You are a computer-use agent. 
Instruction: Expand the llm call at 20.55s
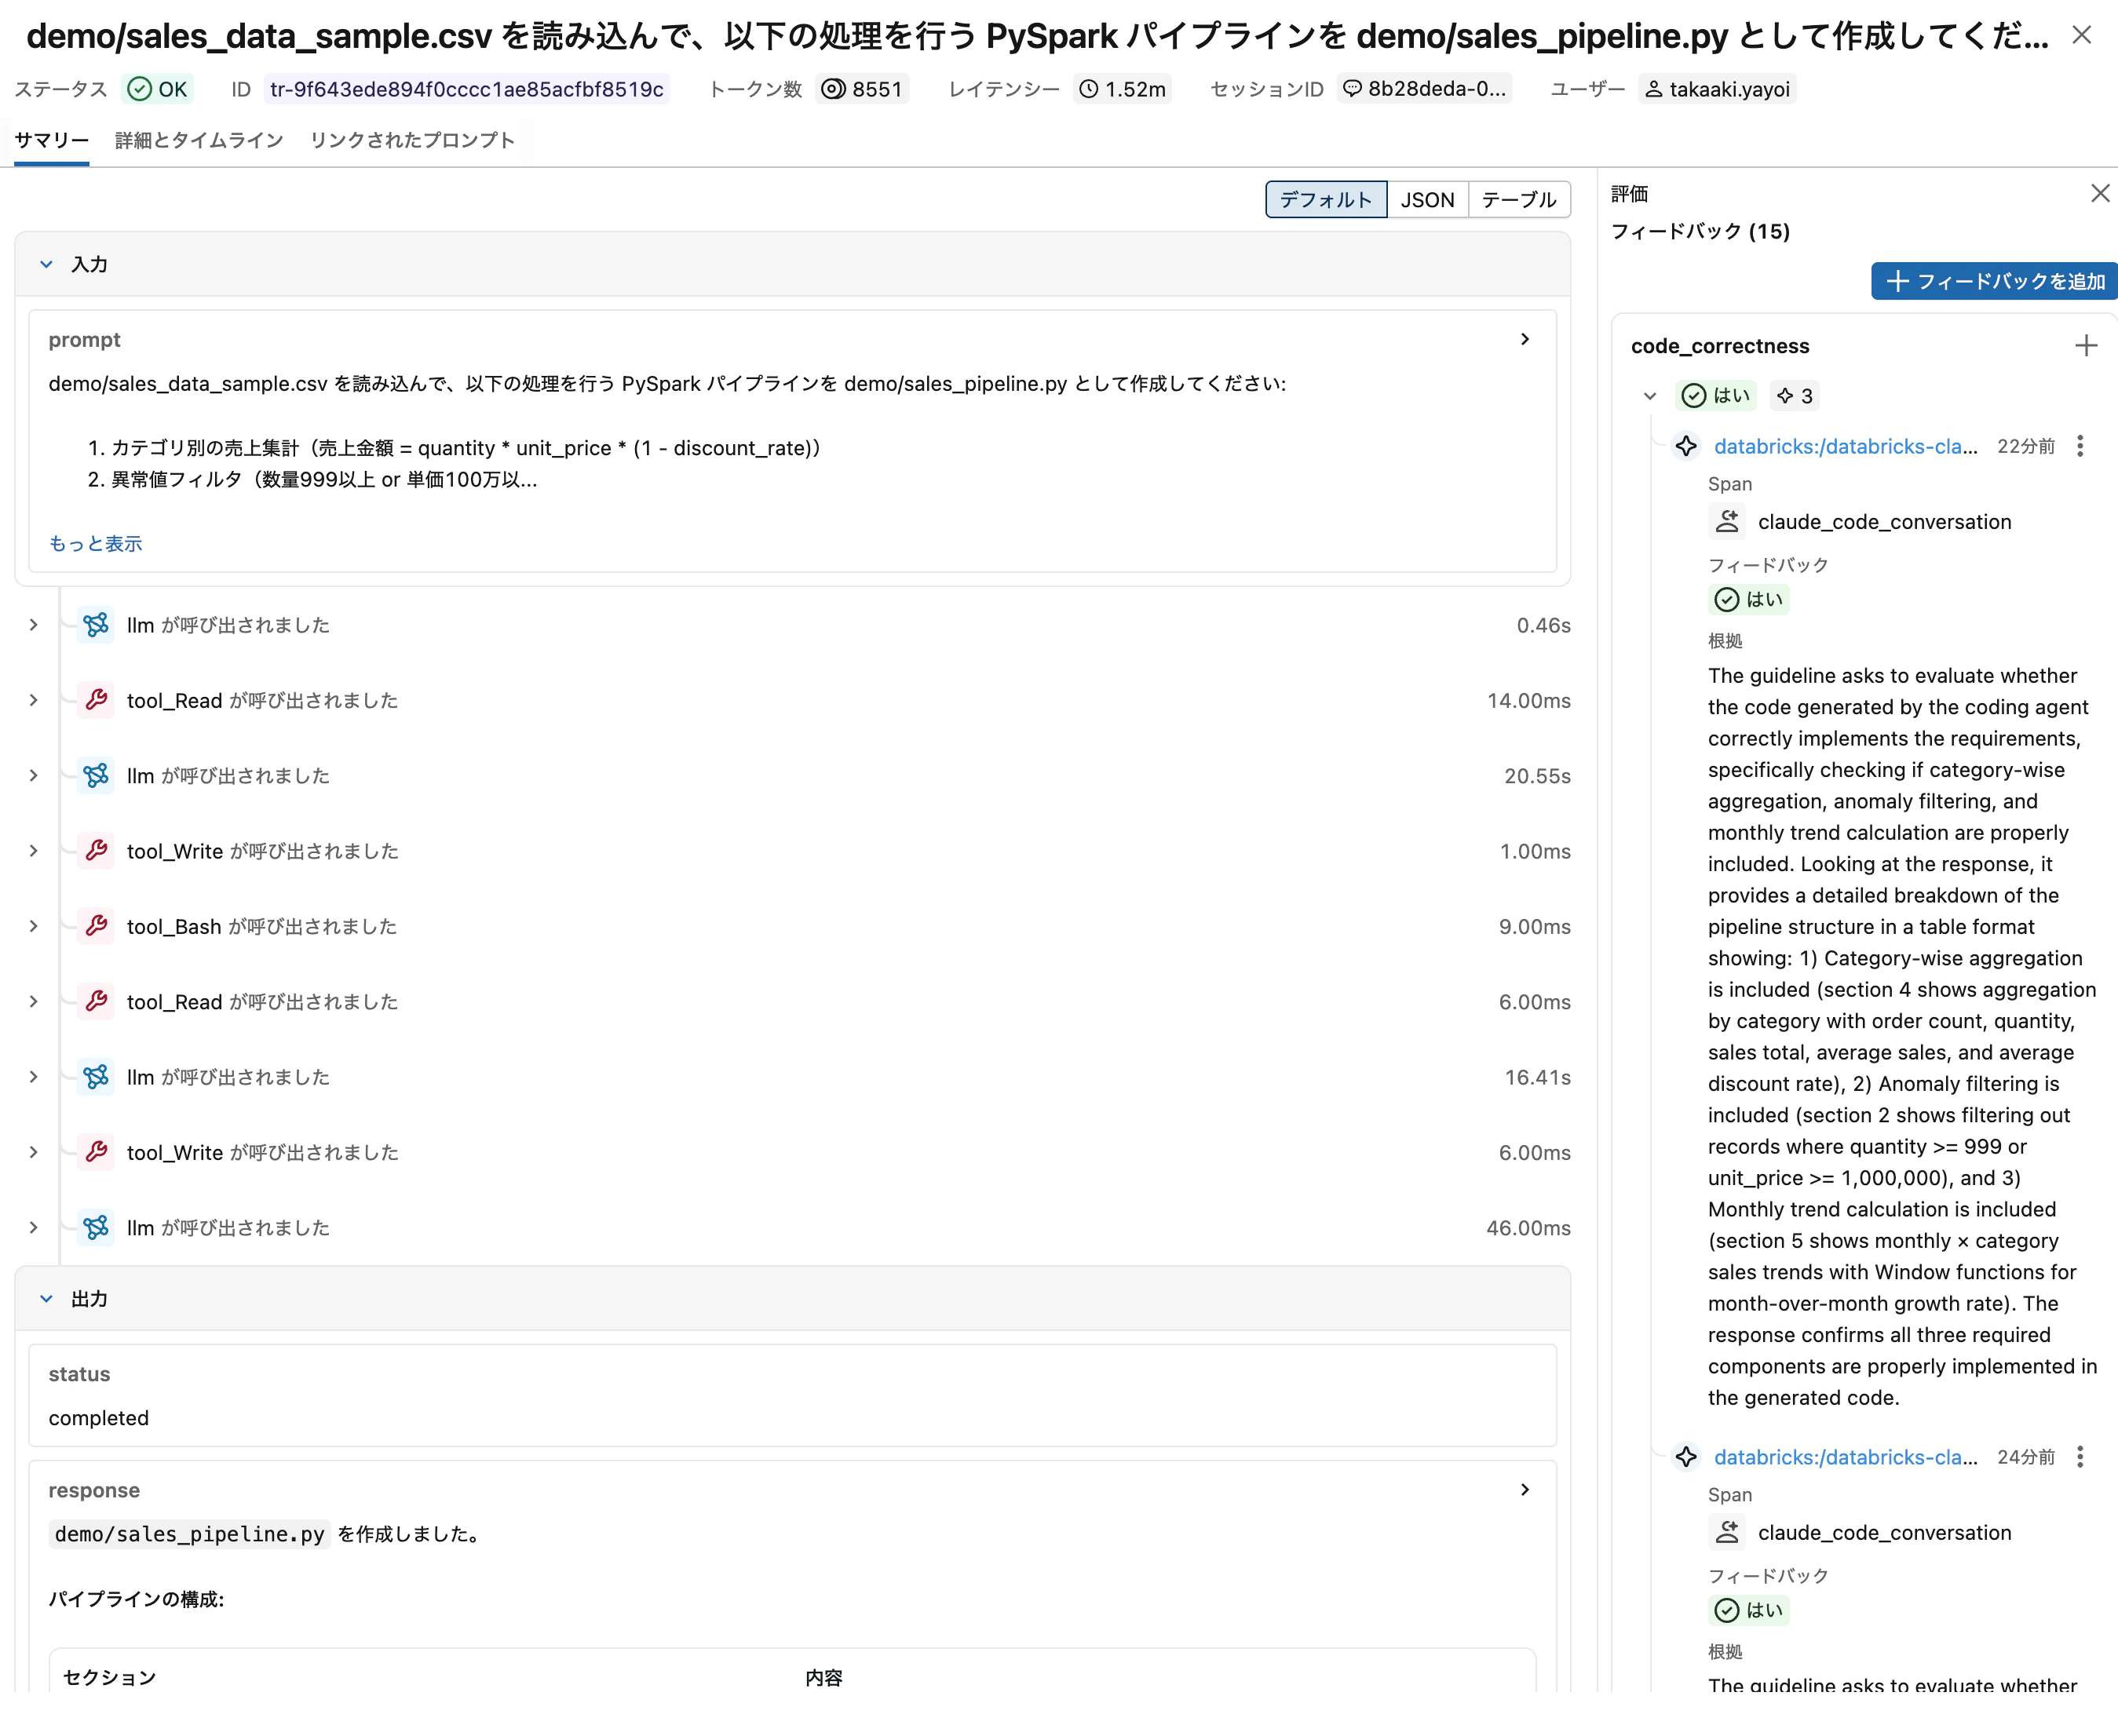coord(33,775)
